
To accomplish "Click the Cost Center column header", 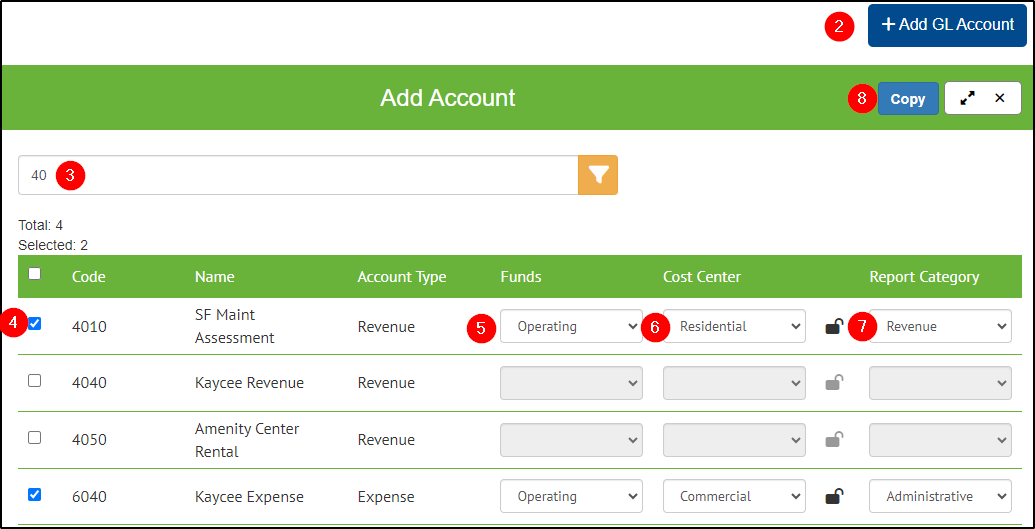I will pos(702,277).
